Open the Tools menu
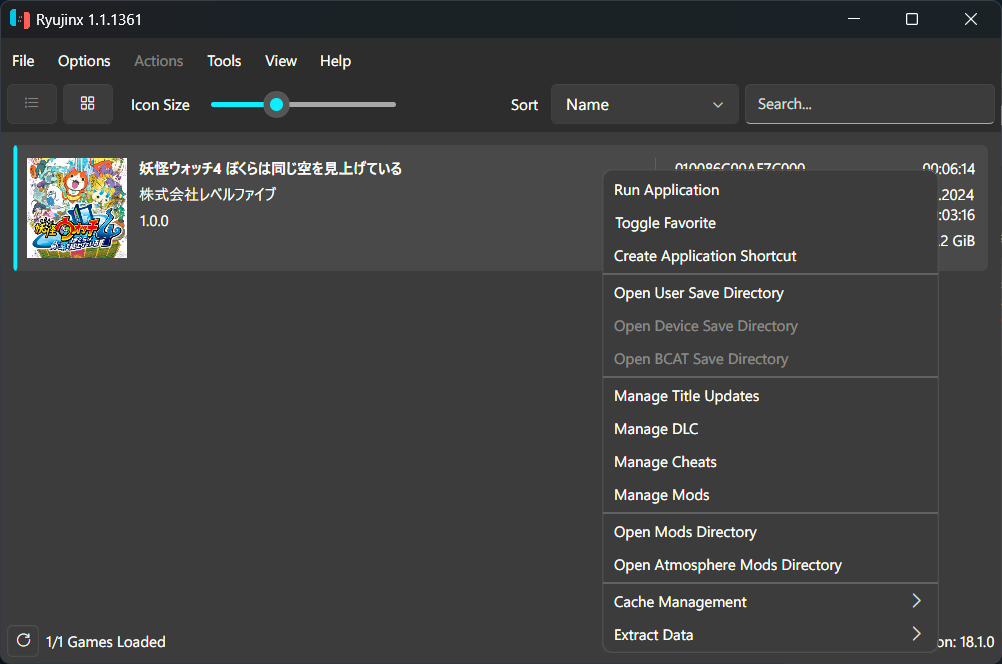Screen dimensions: 1002x664 tap(224, 61)
